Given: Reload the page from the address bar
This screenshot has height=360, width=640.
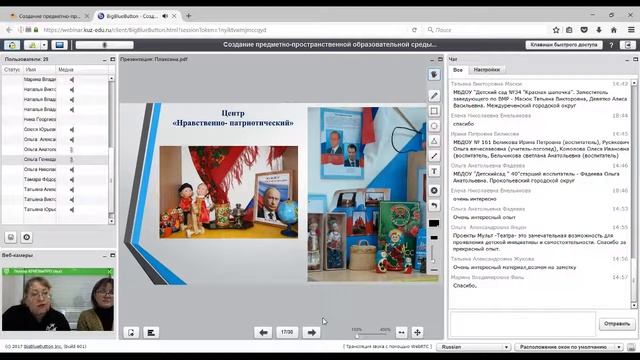Looking at the screenshot, I should (414, 30).
